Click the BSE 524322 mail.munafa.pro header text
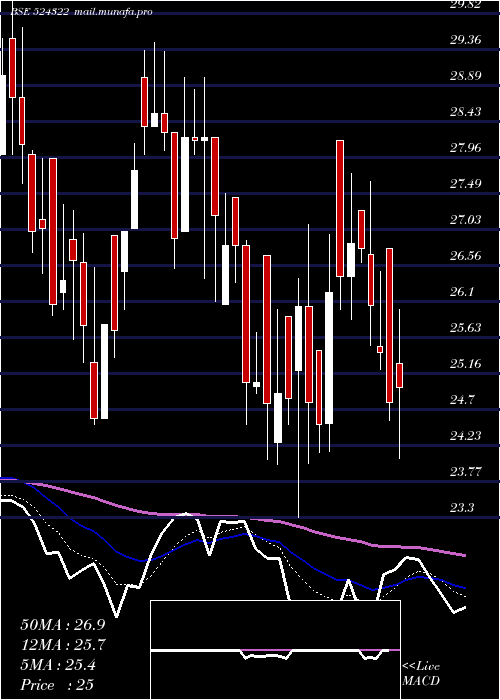 coord(82,12)
